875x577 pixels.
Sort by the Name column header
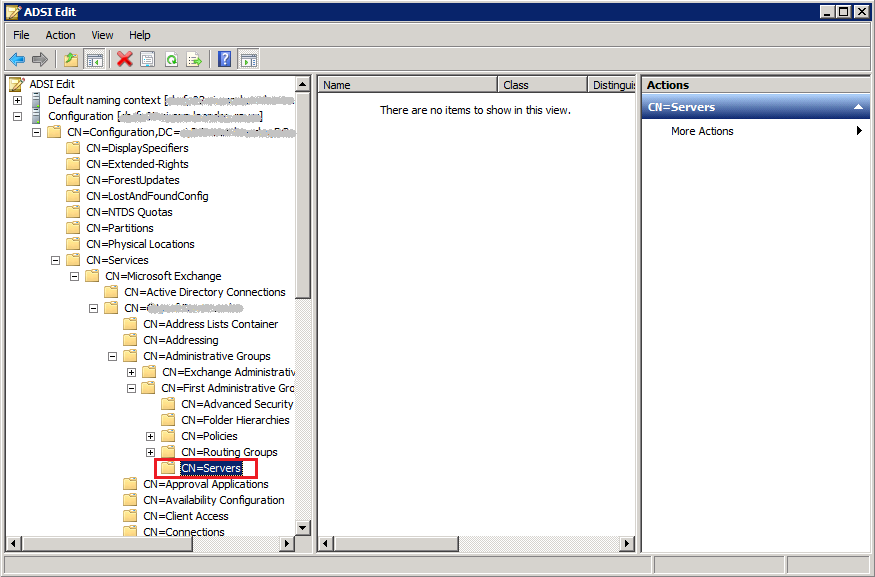click(x=407, y=85)
